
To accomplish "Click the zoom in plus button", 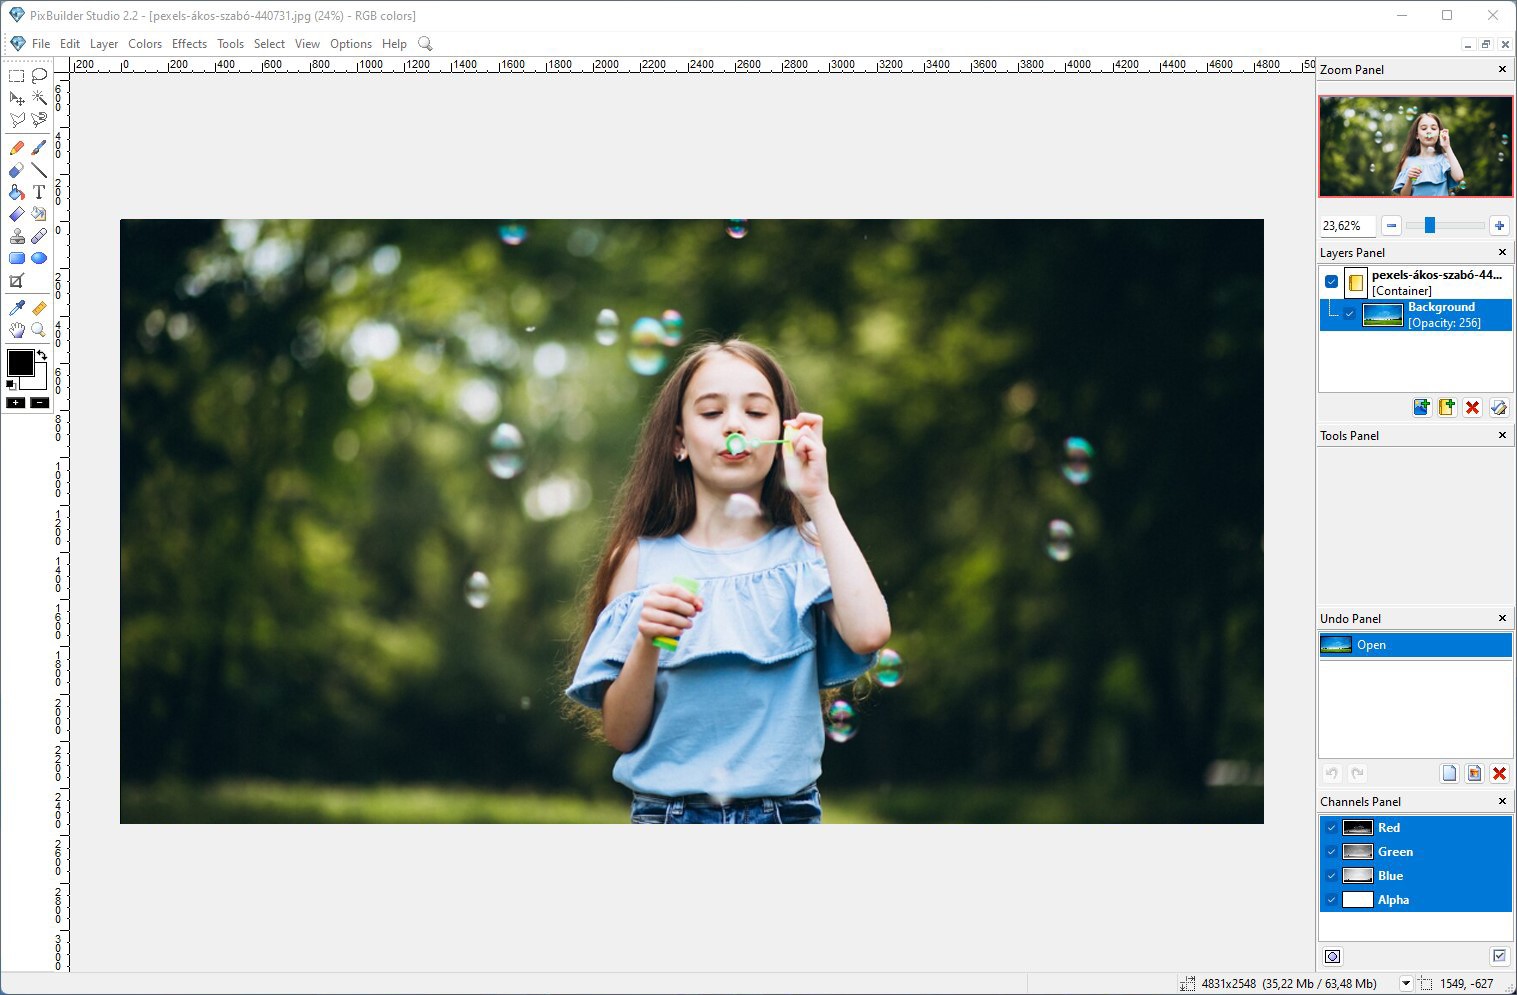I will coord(1498,226).
